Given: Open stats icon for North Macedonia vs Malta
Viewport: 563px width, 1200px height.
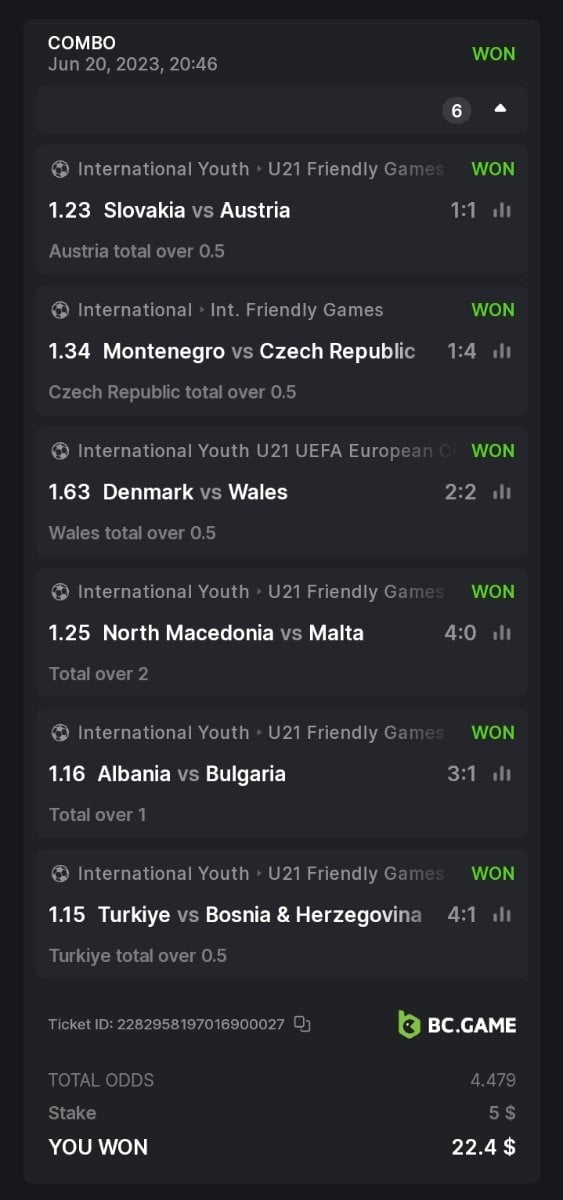Looking at the screenshot, I should 502,633.
